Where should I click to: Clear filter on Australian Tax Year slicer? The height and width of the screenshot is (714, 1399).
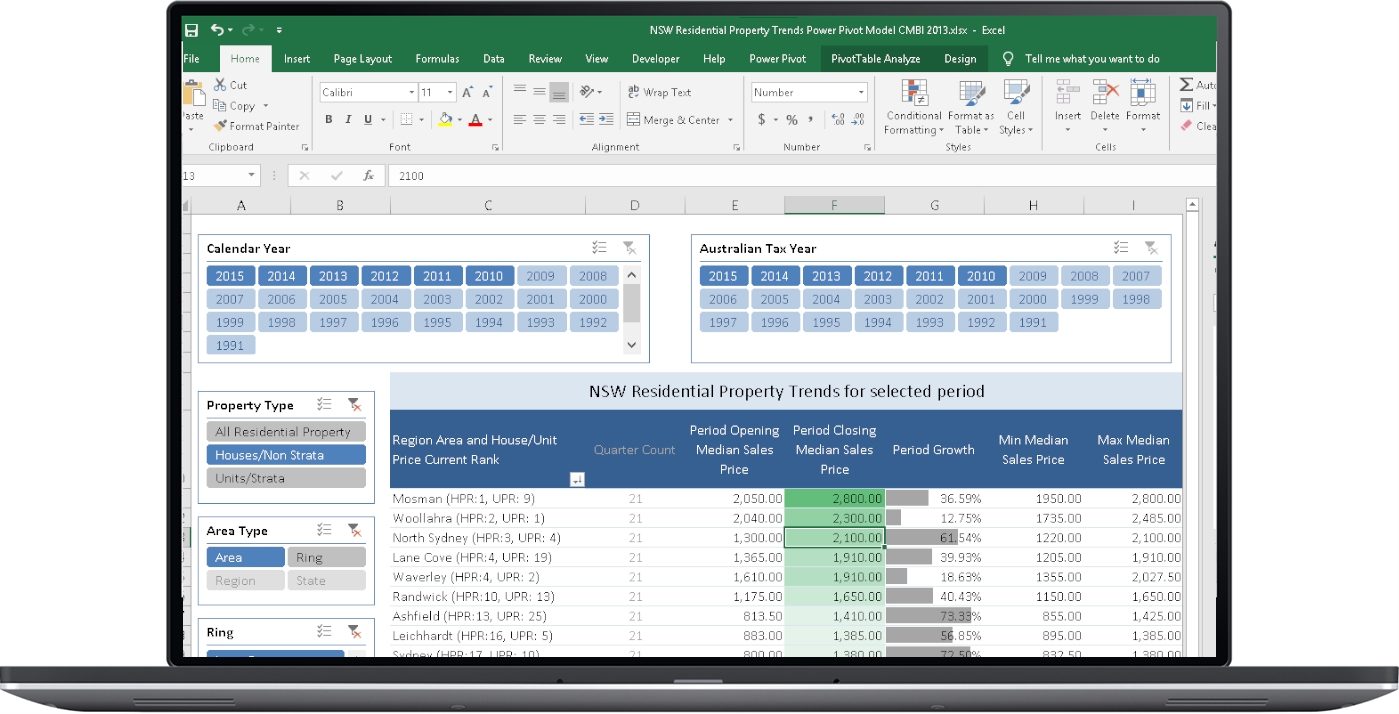[x=1151, y=248]
